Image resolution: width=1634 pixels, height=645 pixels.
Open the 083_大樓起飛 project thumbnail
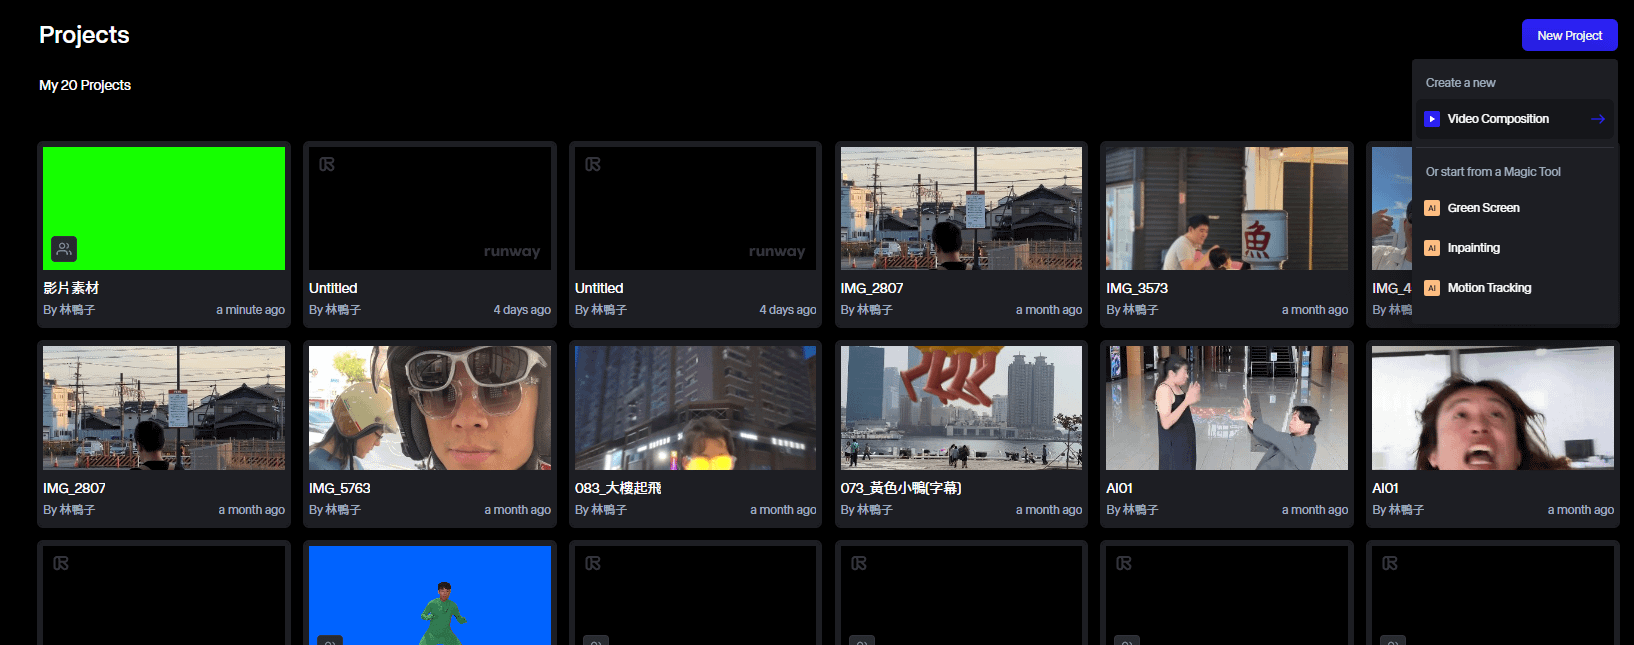coord(695,408)
